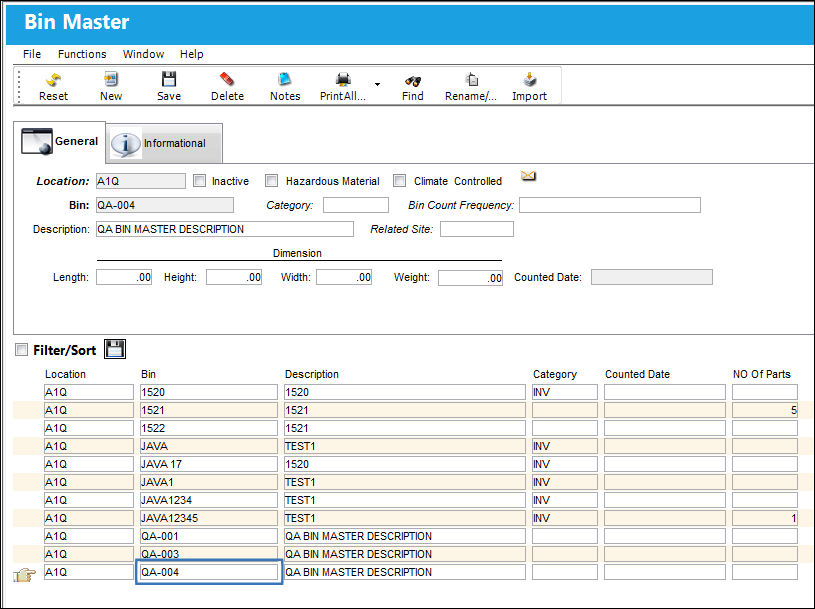
Task: Select the JAVA1234 bin cell
Action: [209, 500]
